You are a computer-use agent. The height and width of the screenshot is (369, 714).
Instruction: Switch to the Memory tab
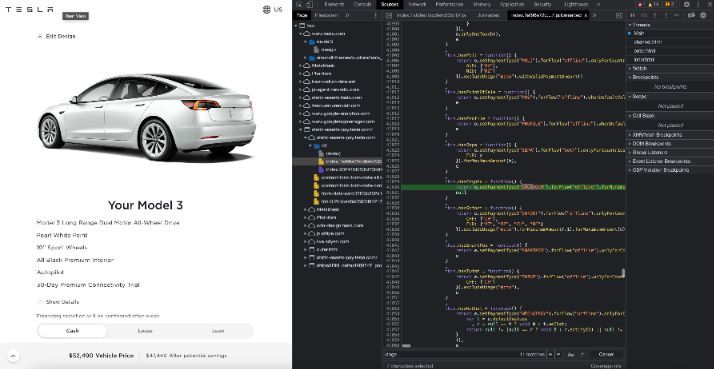[481, 4]
